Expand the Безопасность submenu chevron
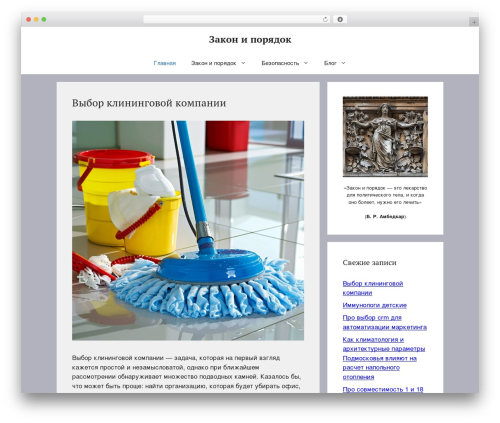 (x=306, y=63)
